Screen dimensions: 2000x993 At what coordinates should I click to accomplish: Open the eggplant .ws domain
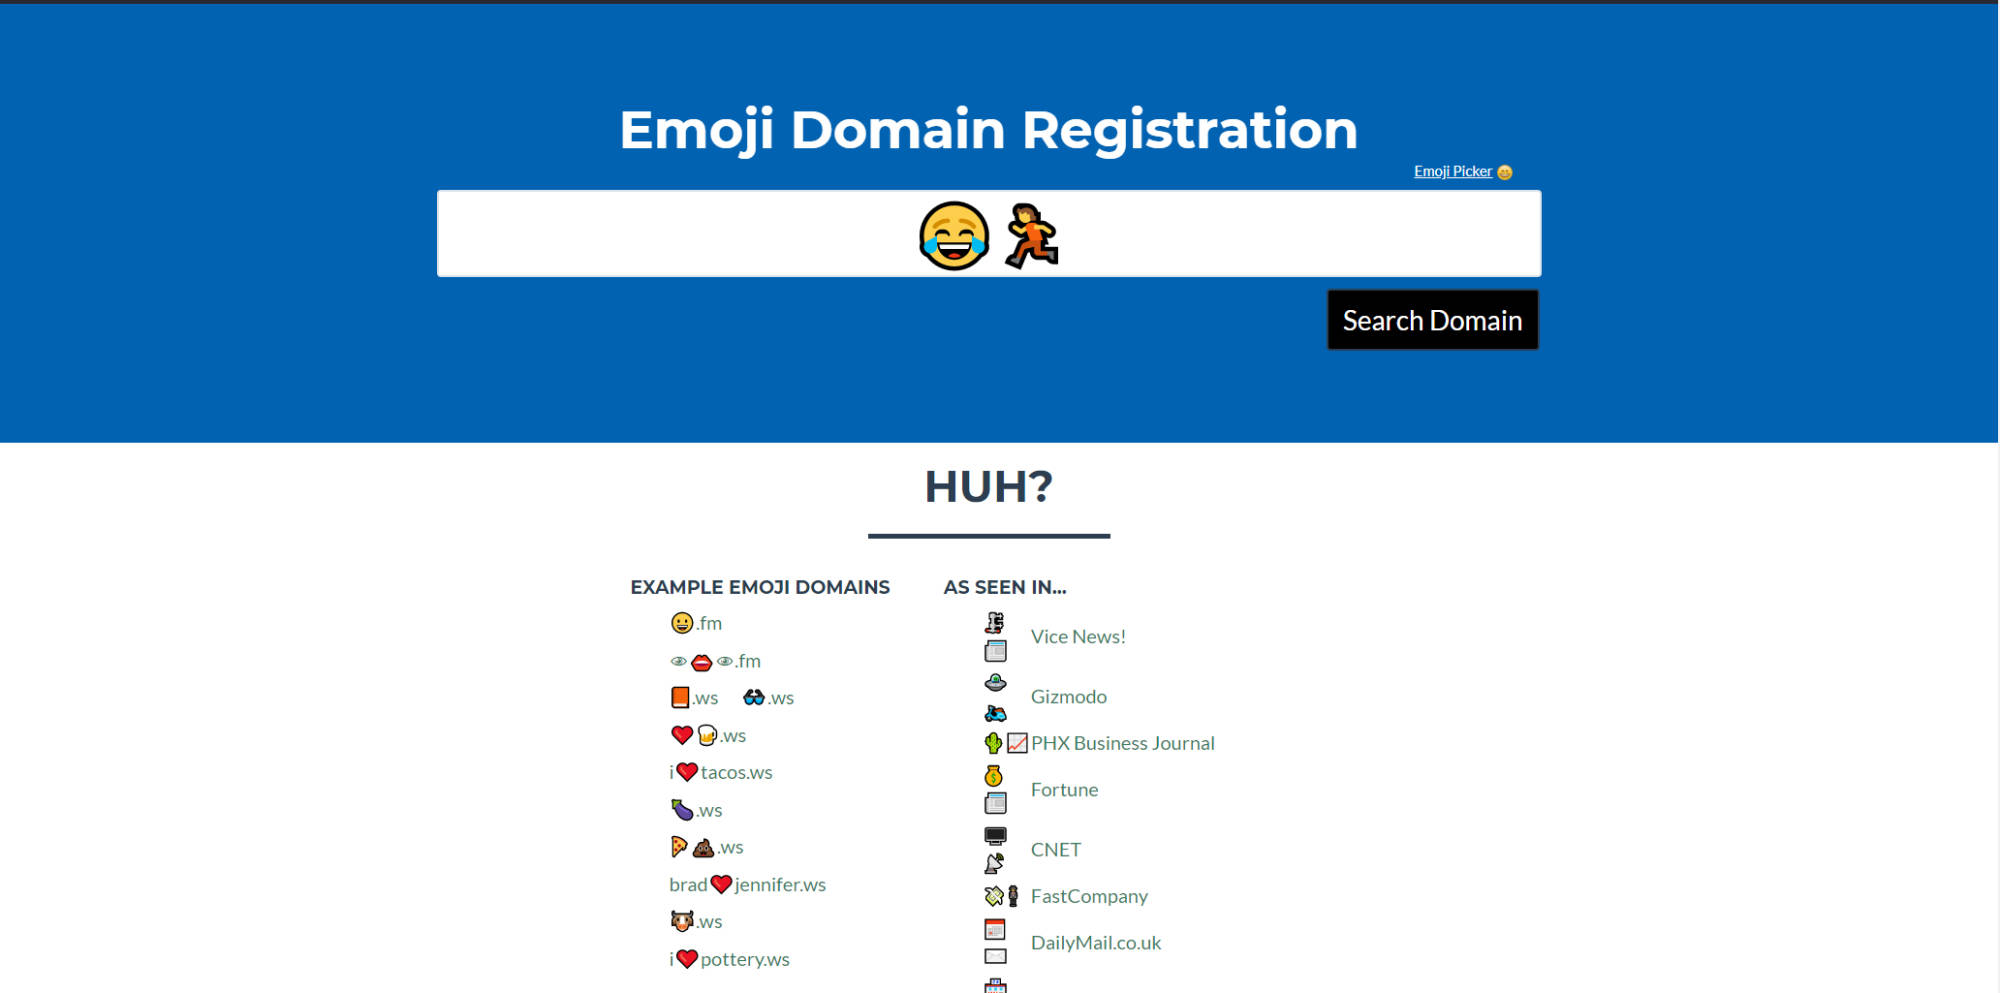click(696, 810)
